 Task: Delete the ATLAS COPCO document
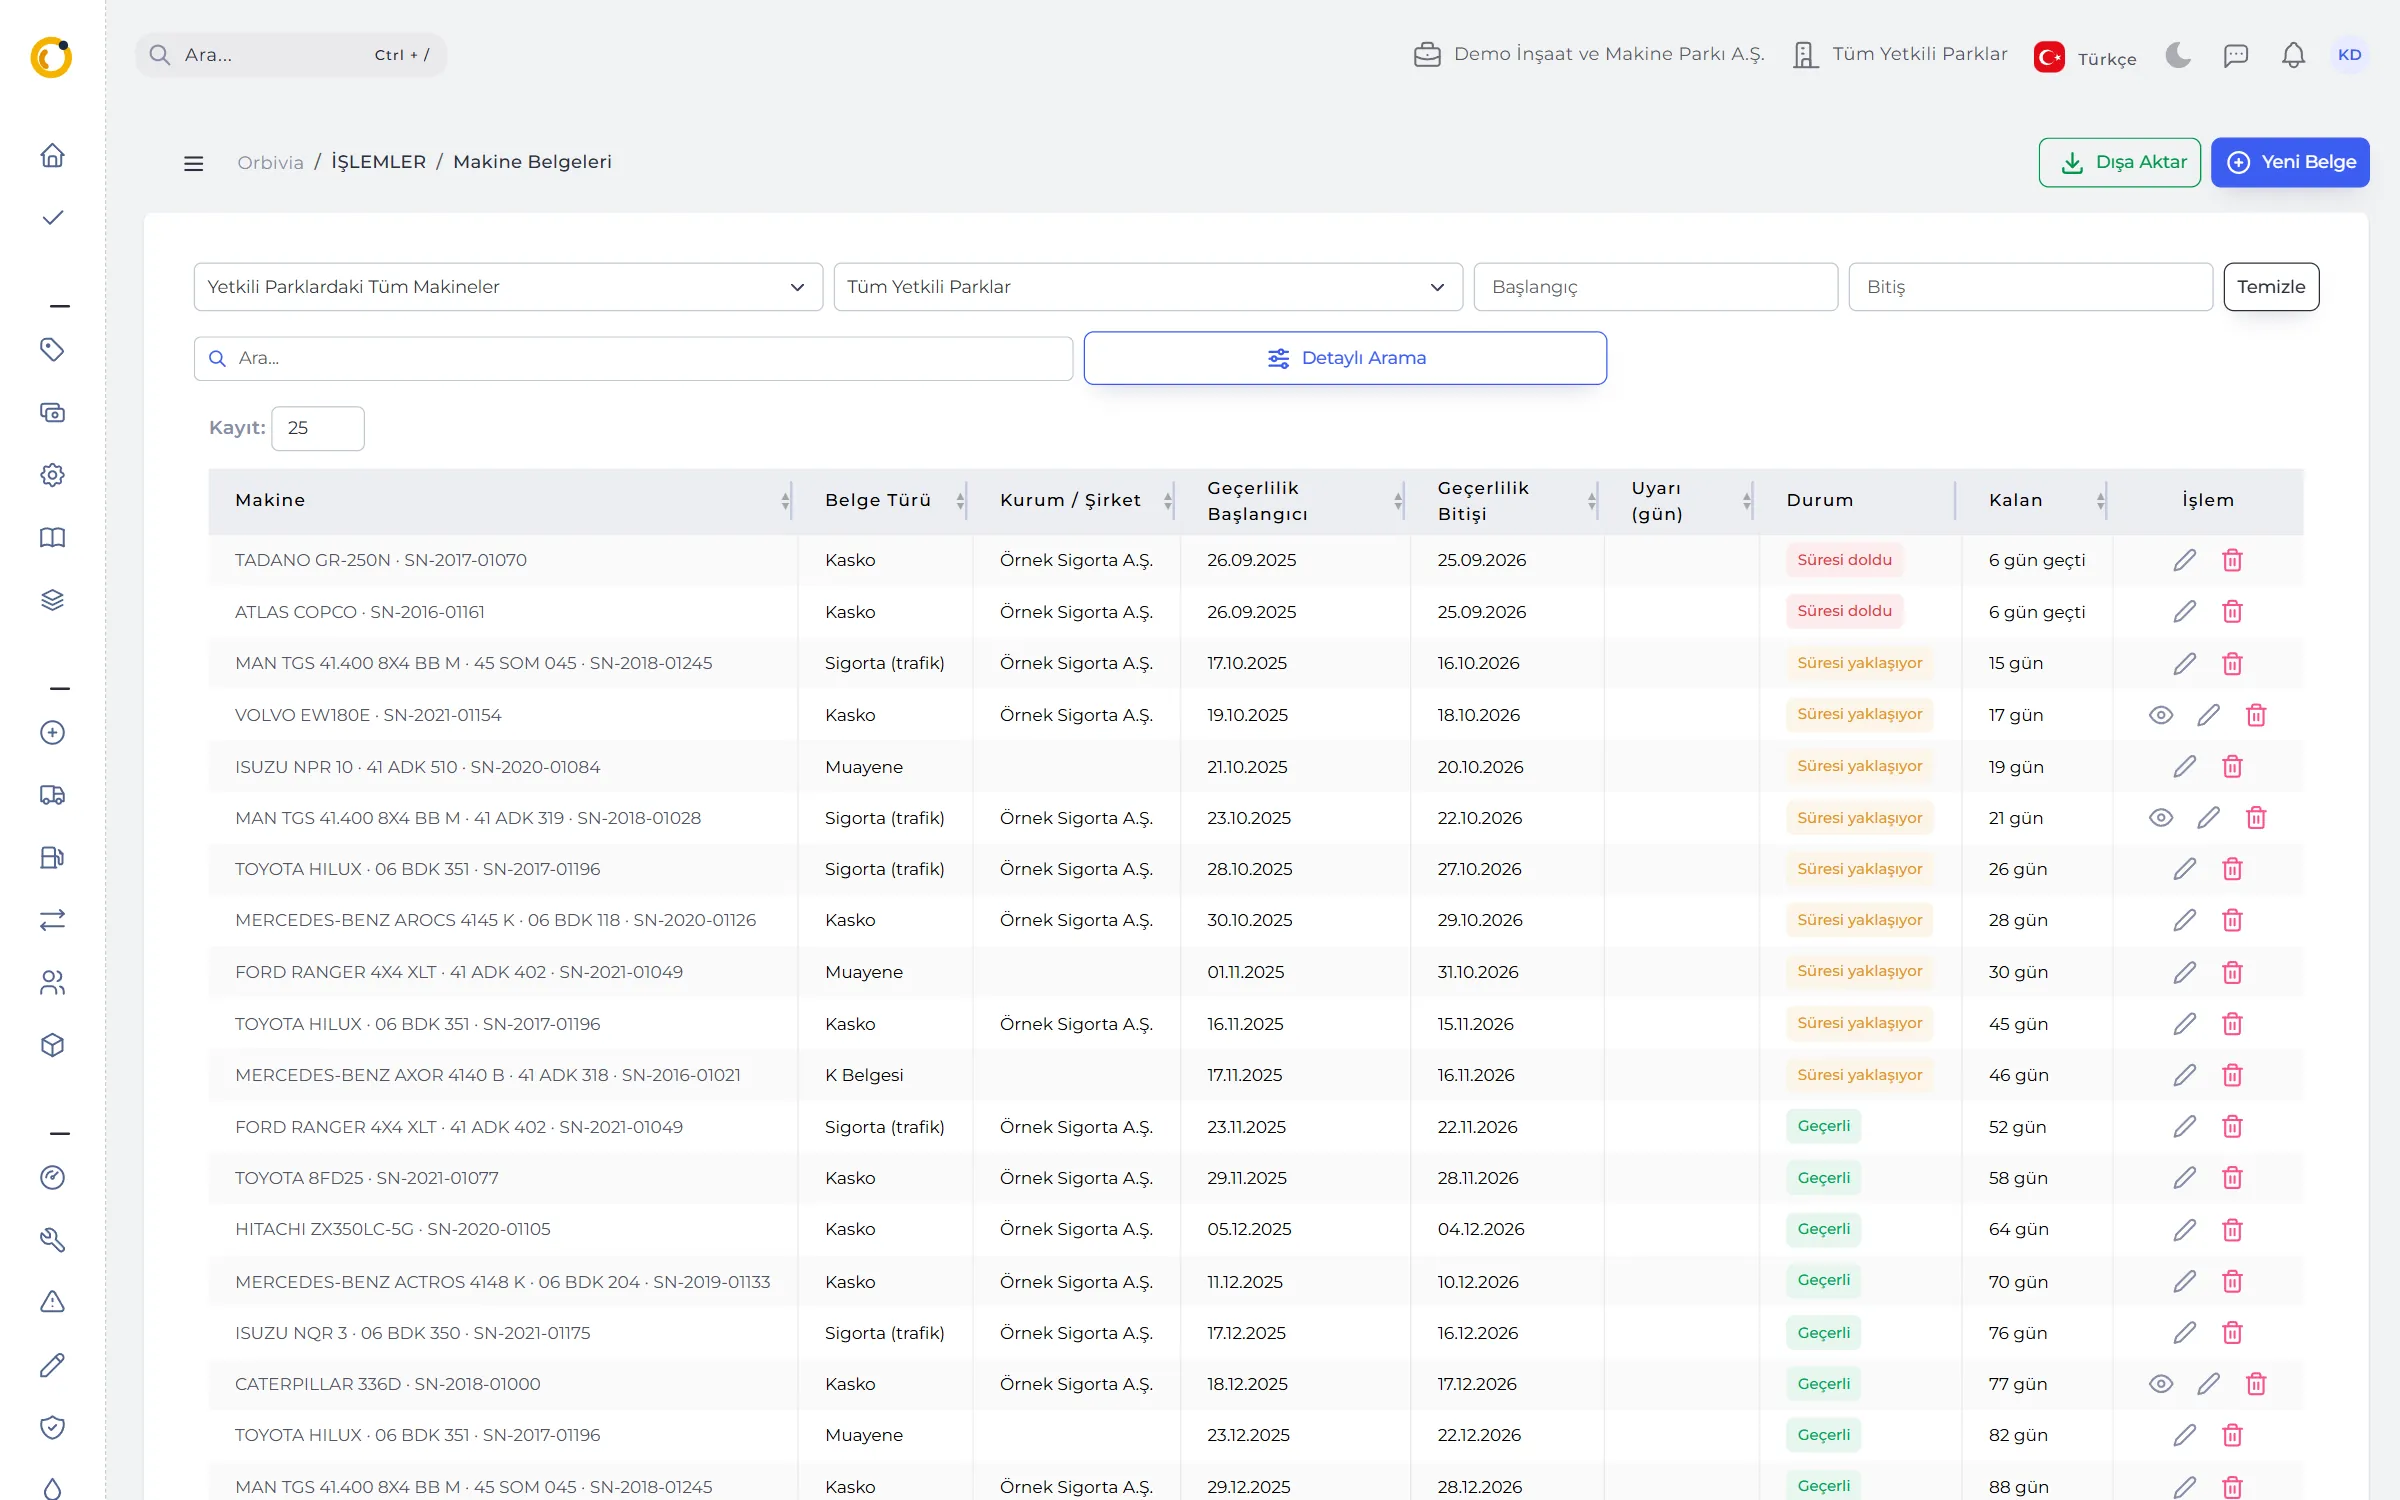pos(2232,611)
